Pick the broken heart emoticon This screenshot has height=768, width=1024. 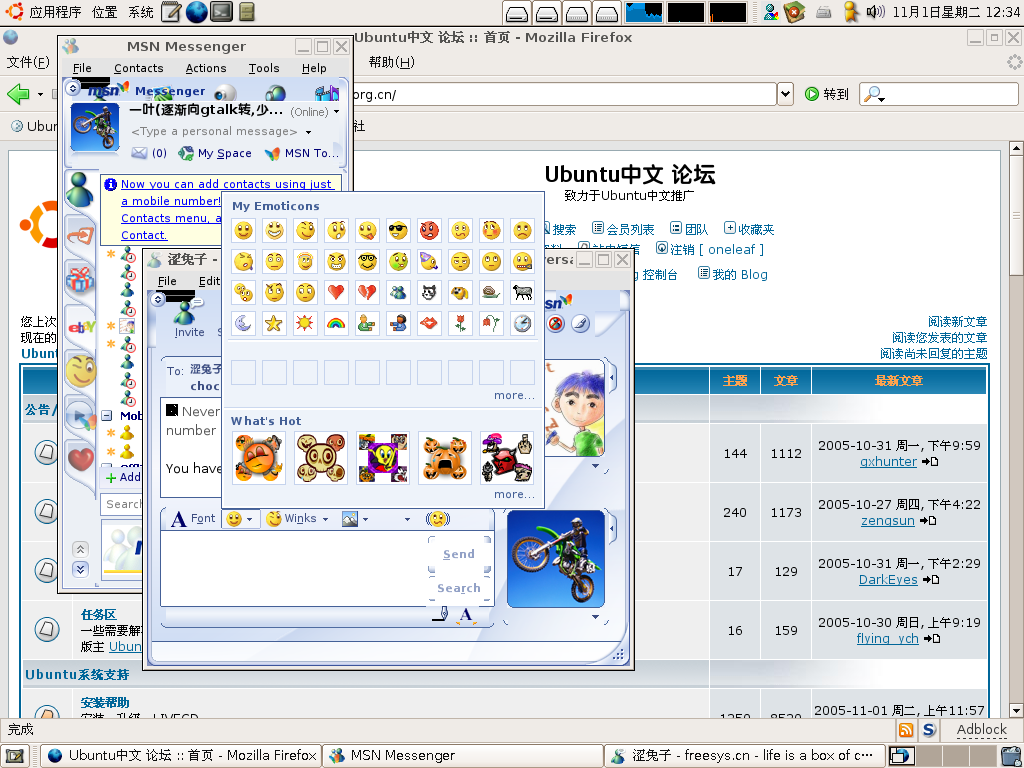point(367,292)
